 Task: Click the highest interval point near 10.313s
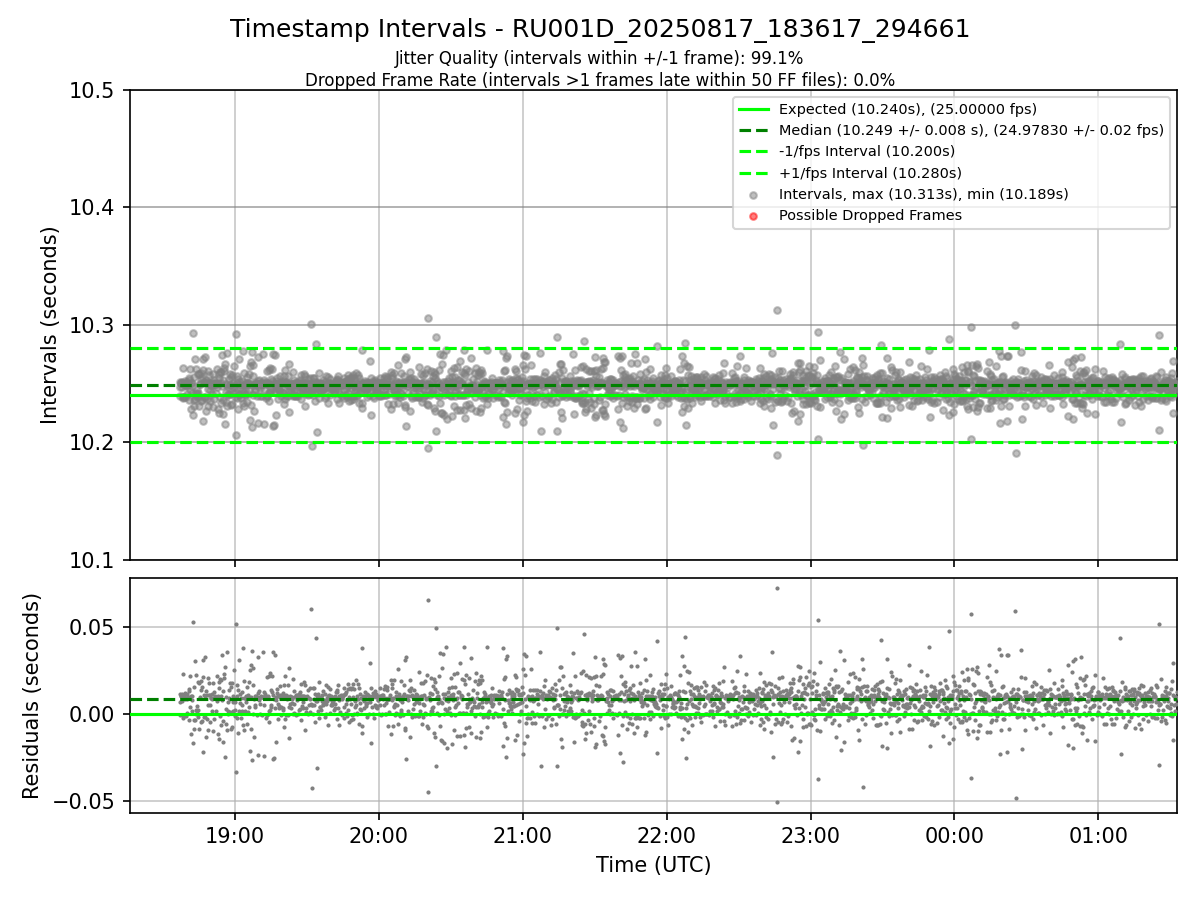(x=777, y=310)
